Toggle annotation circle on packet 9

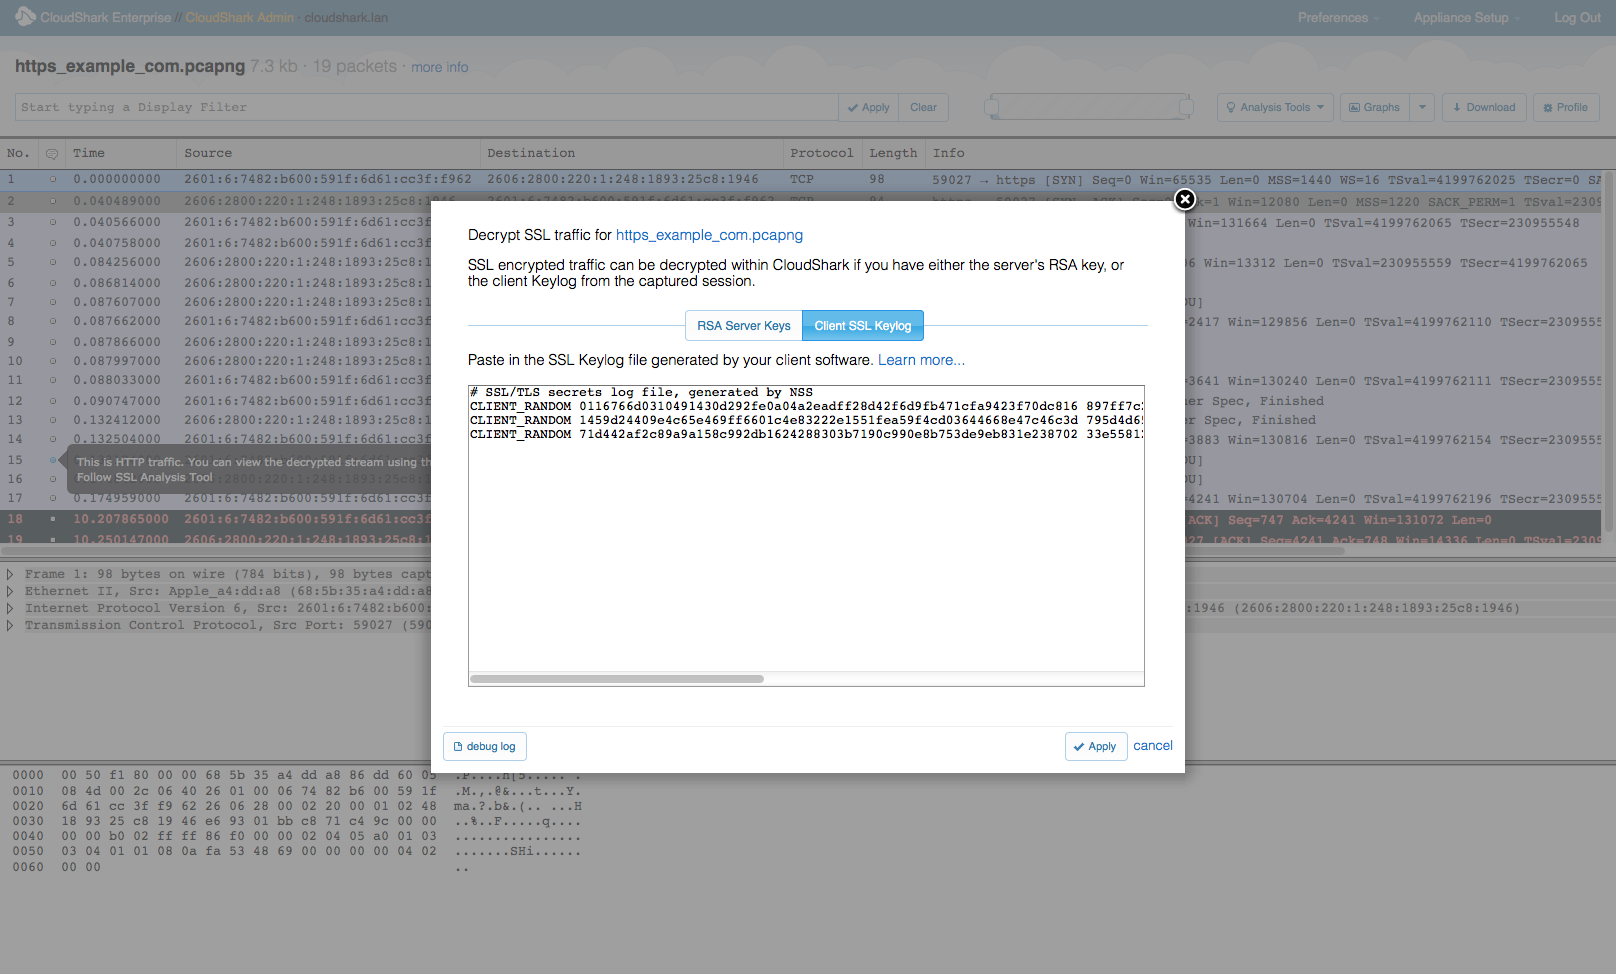coord(53,342)
